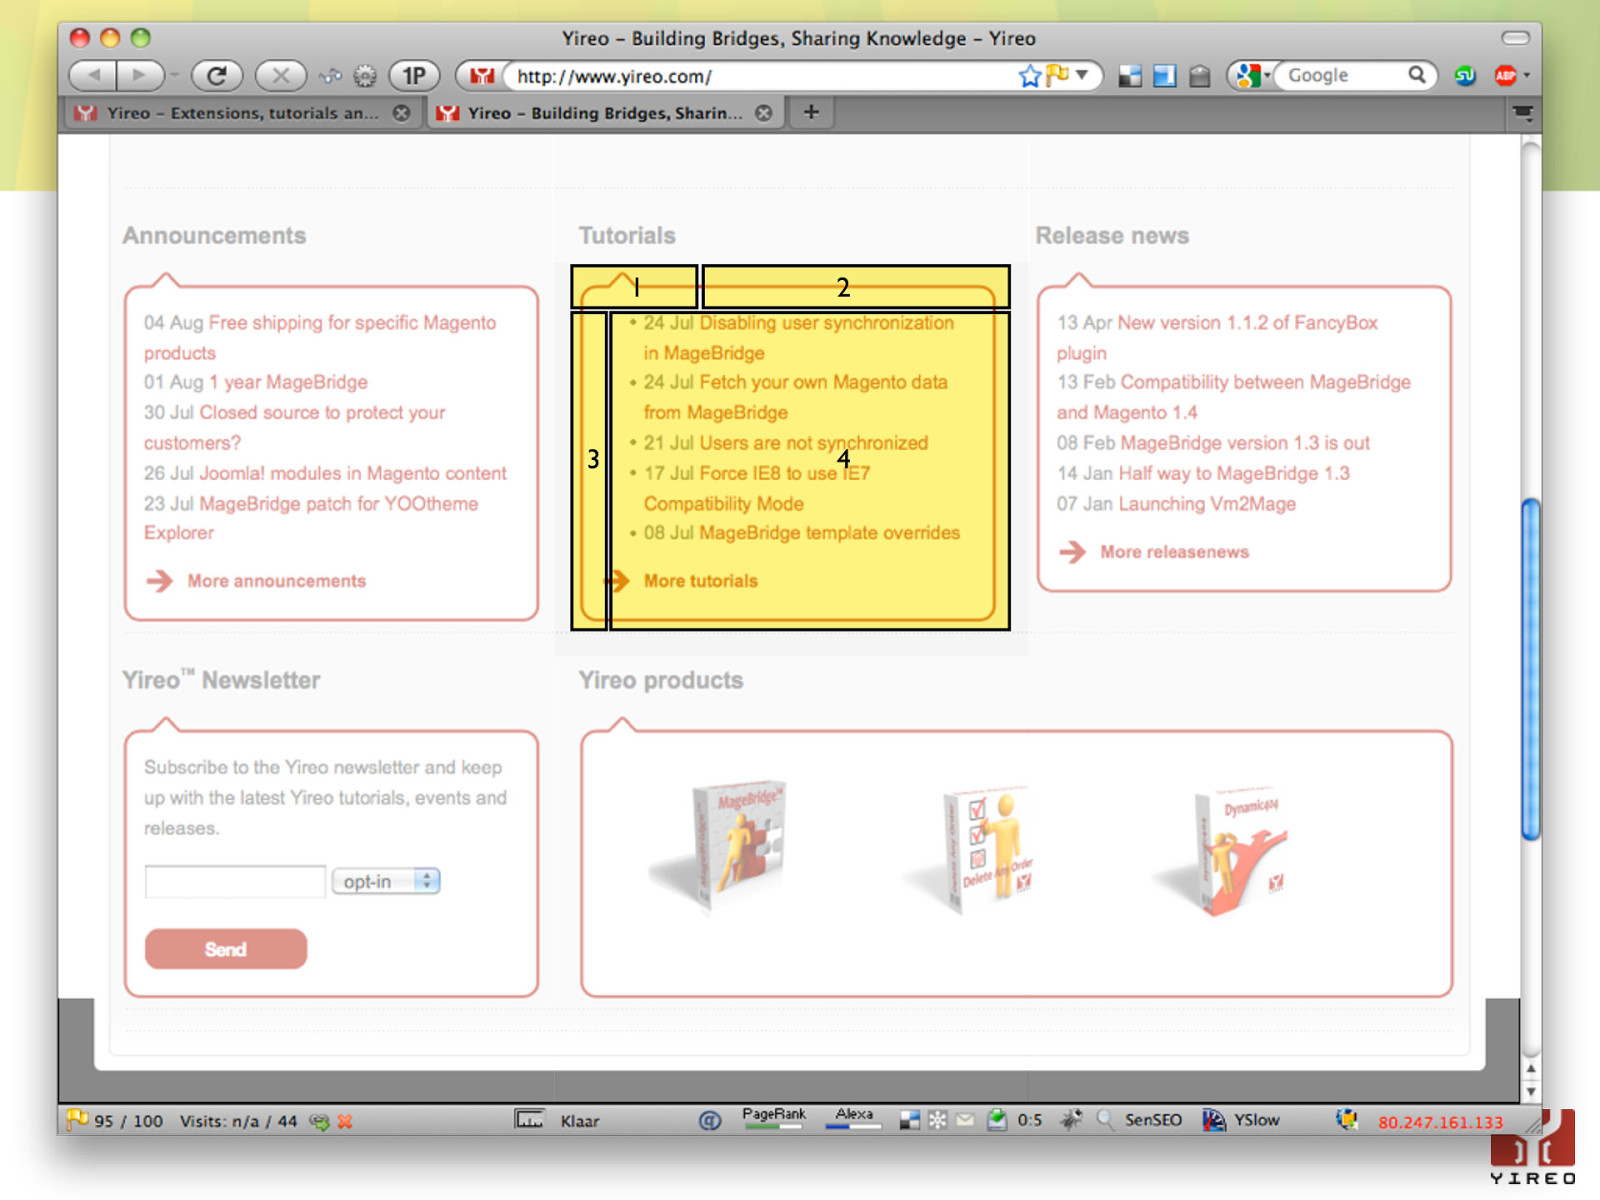Click the yellow flag icon in the address bar

[x=1057, y=75]
